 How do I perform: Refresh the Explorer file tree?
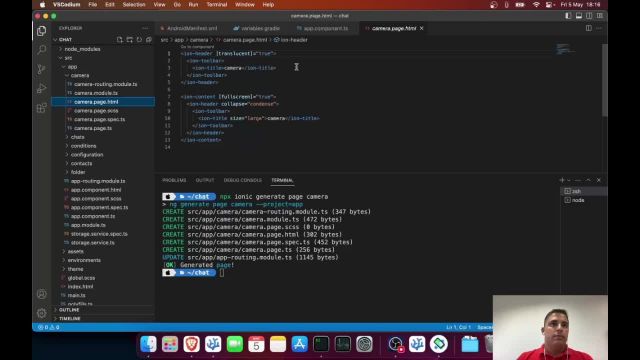(139, 40)
